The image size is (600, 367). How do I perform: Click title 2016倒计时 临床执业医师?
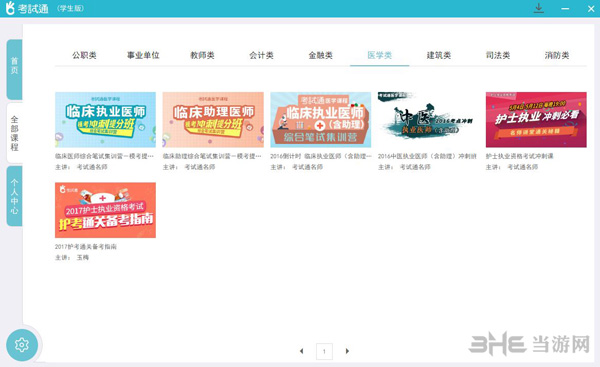click(321, 156)
